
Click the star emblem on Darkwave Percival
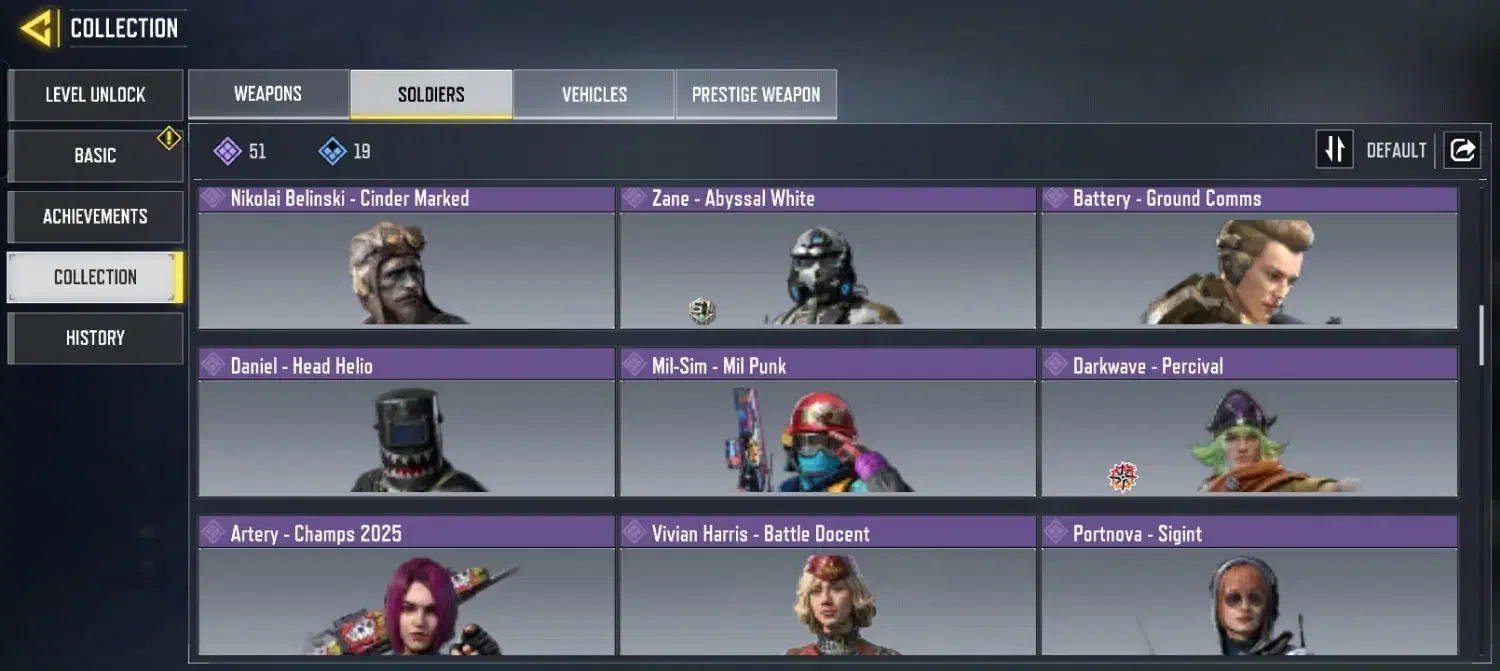(1123, 477)
